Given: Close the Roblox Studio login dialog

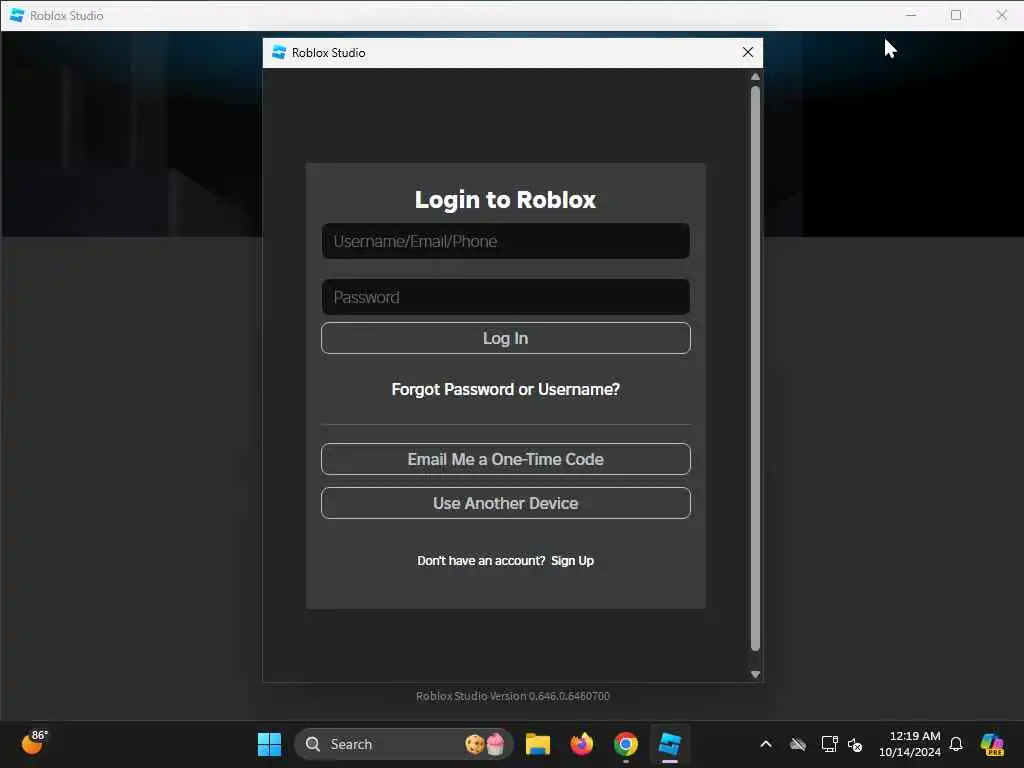Looking at the screenshot, I should coord(748,52).
